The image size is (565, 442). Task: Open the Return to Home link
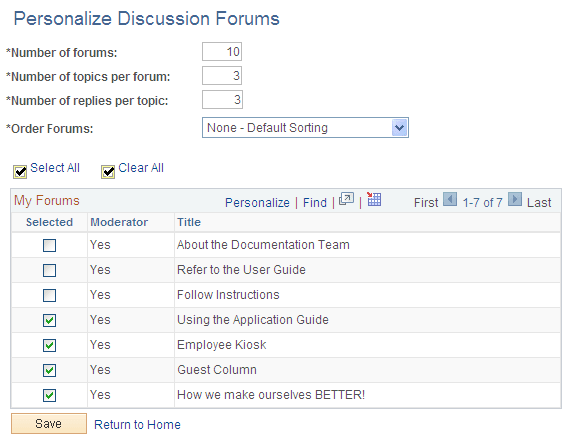(137, 425)
